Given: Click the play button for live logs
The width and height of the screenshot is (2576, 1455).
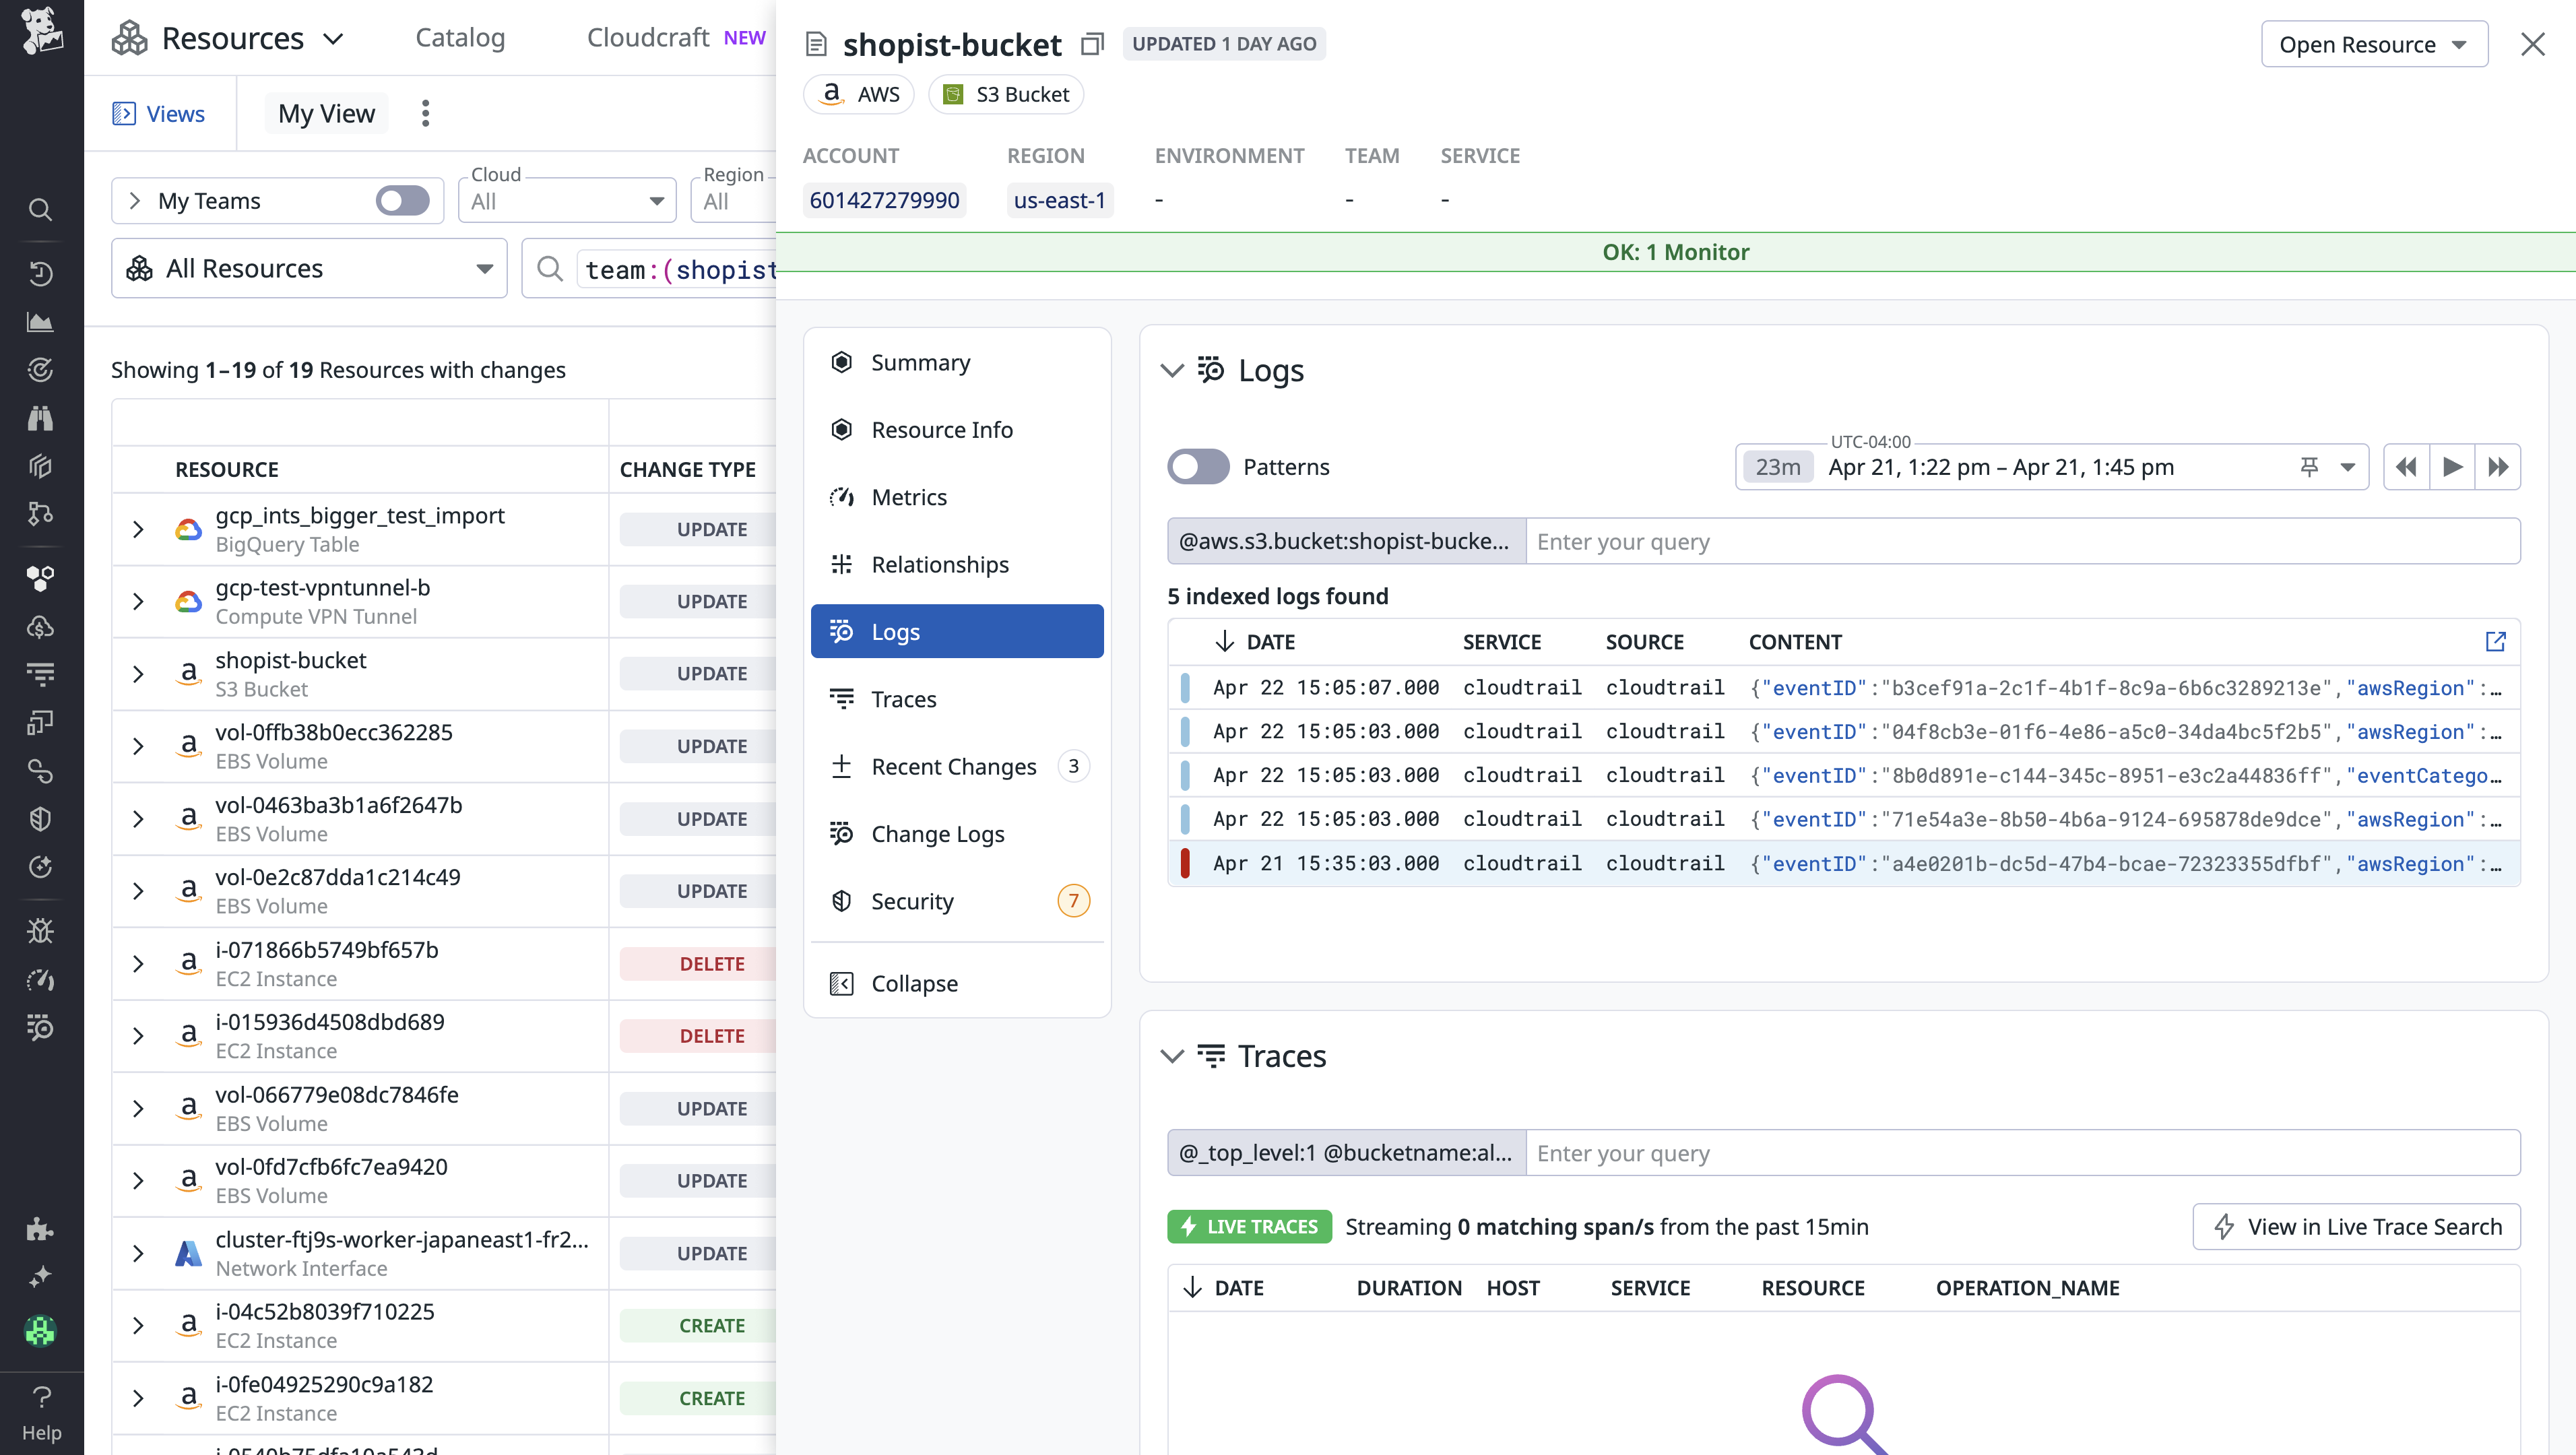Looking at the screenshot, I should tap(2452, 467).
